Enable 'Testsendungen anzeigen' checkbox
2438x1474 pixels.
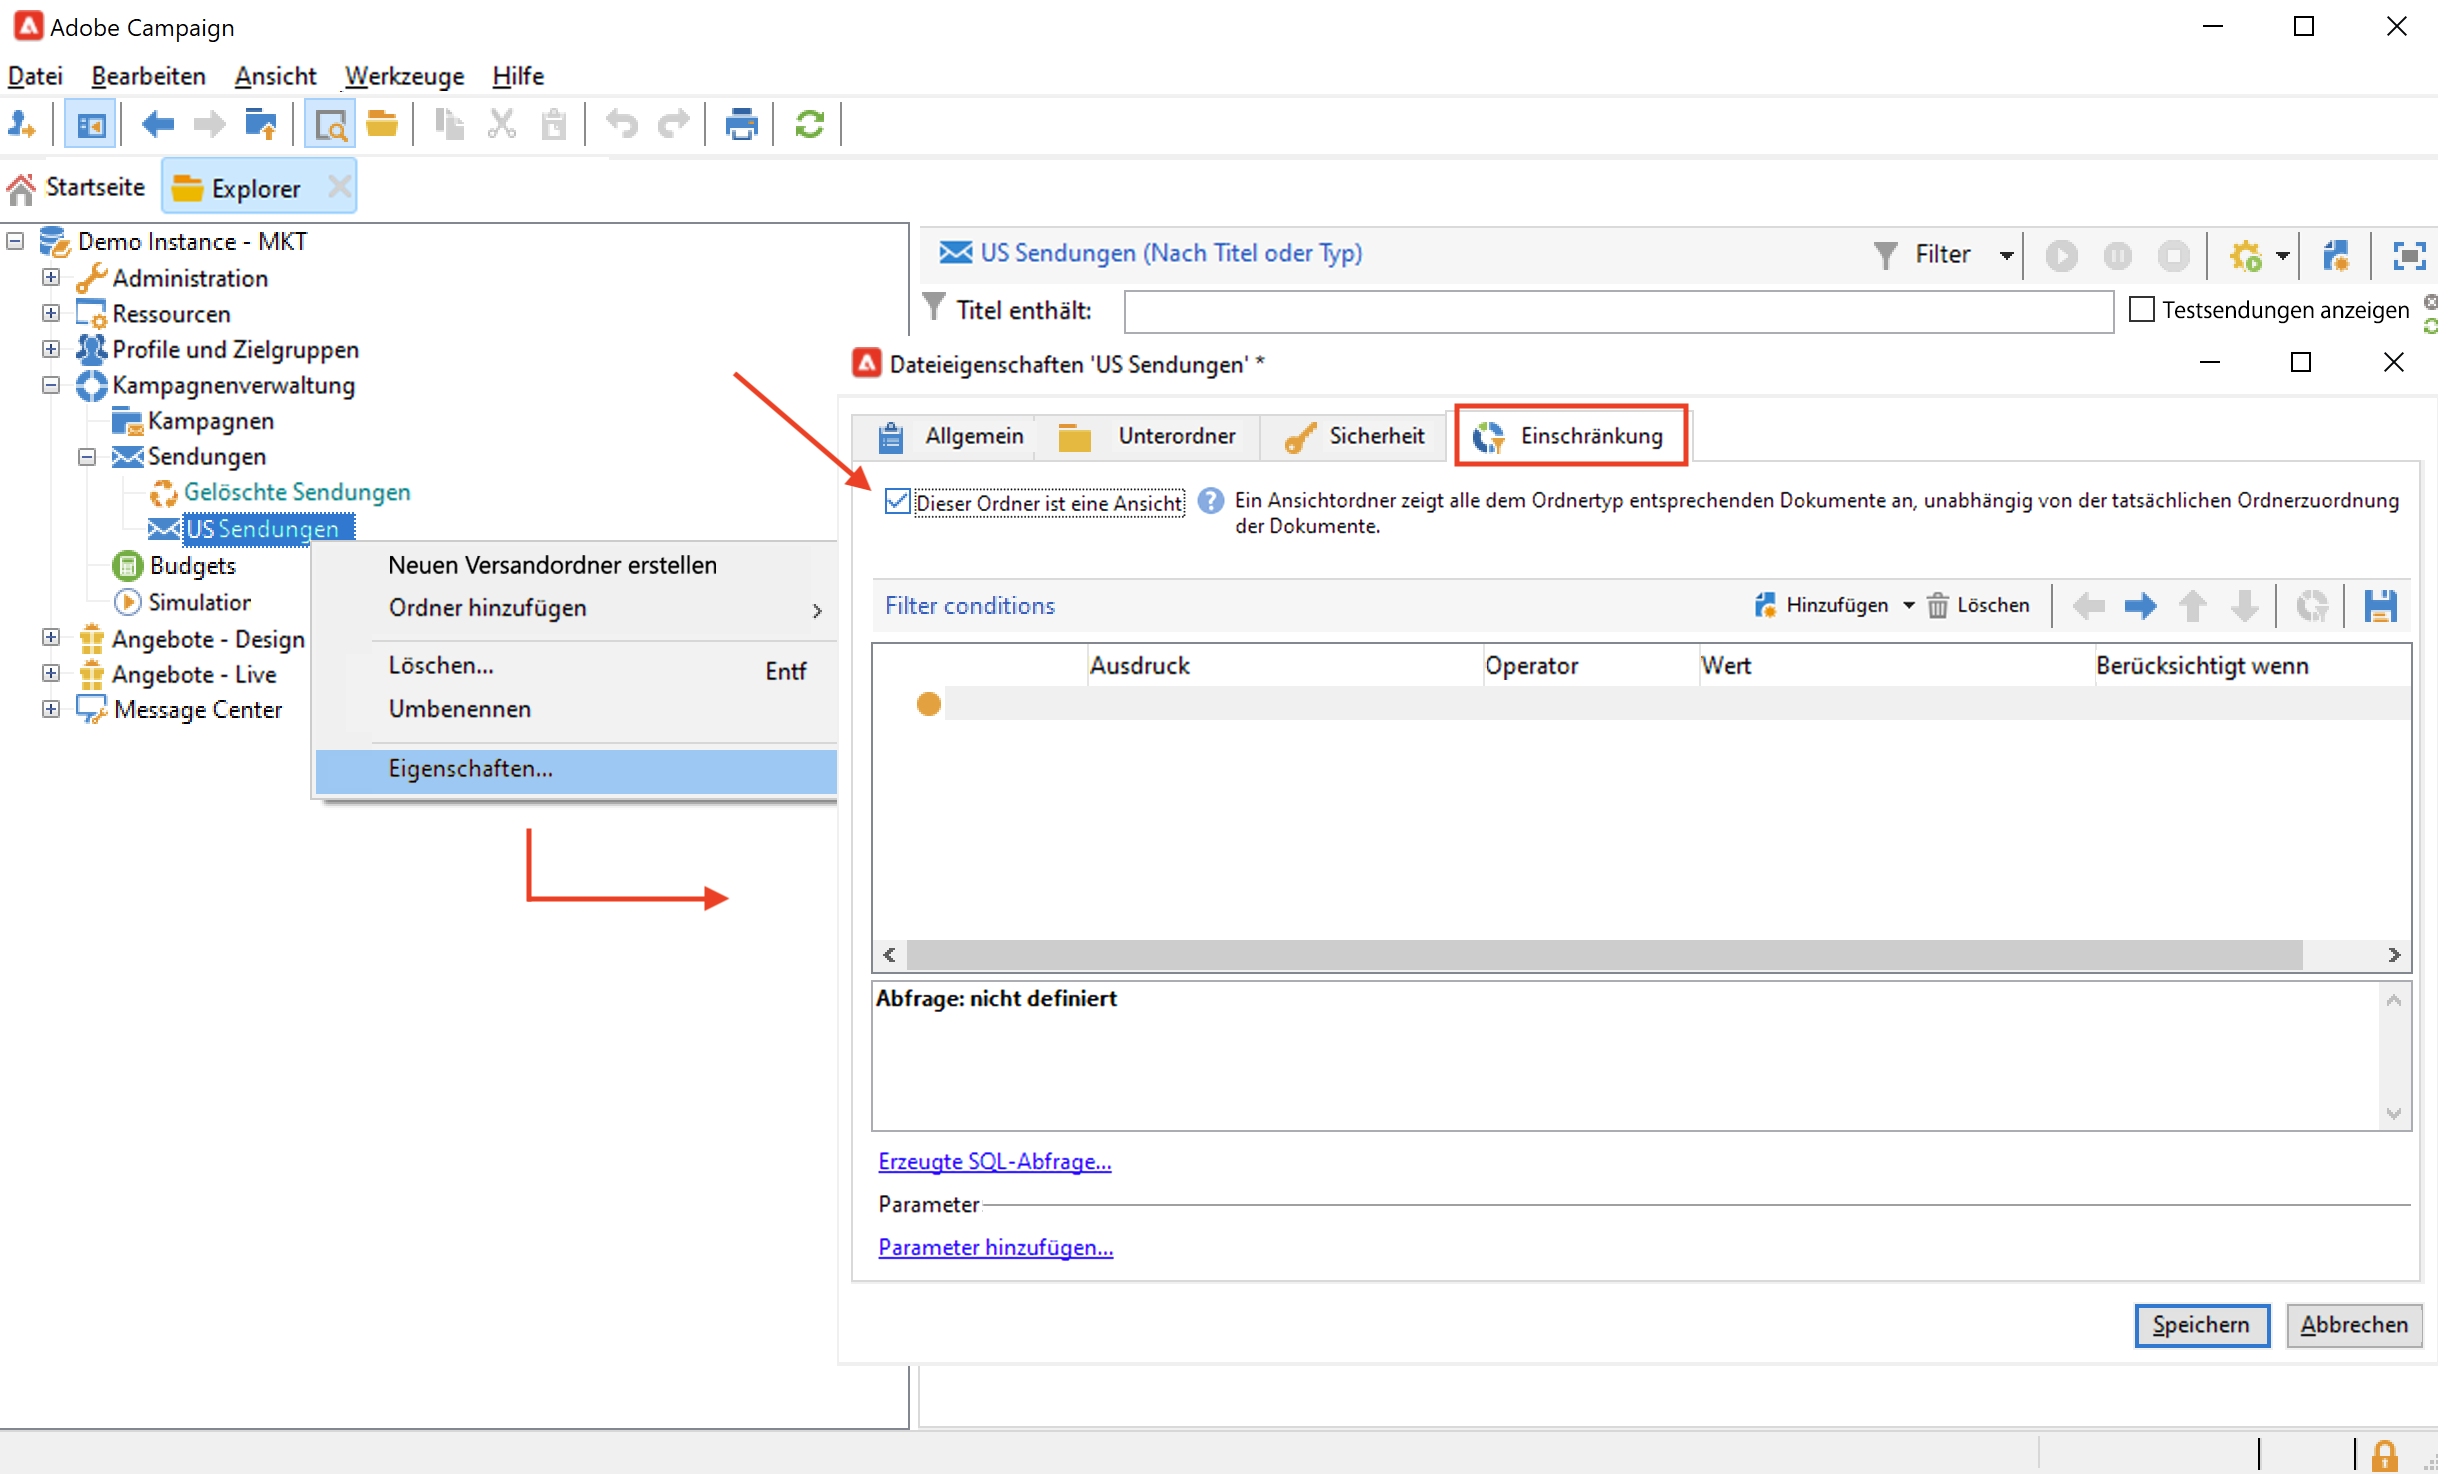(2141, 310)
